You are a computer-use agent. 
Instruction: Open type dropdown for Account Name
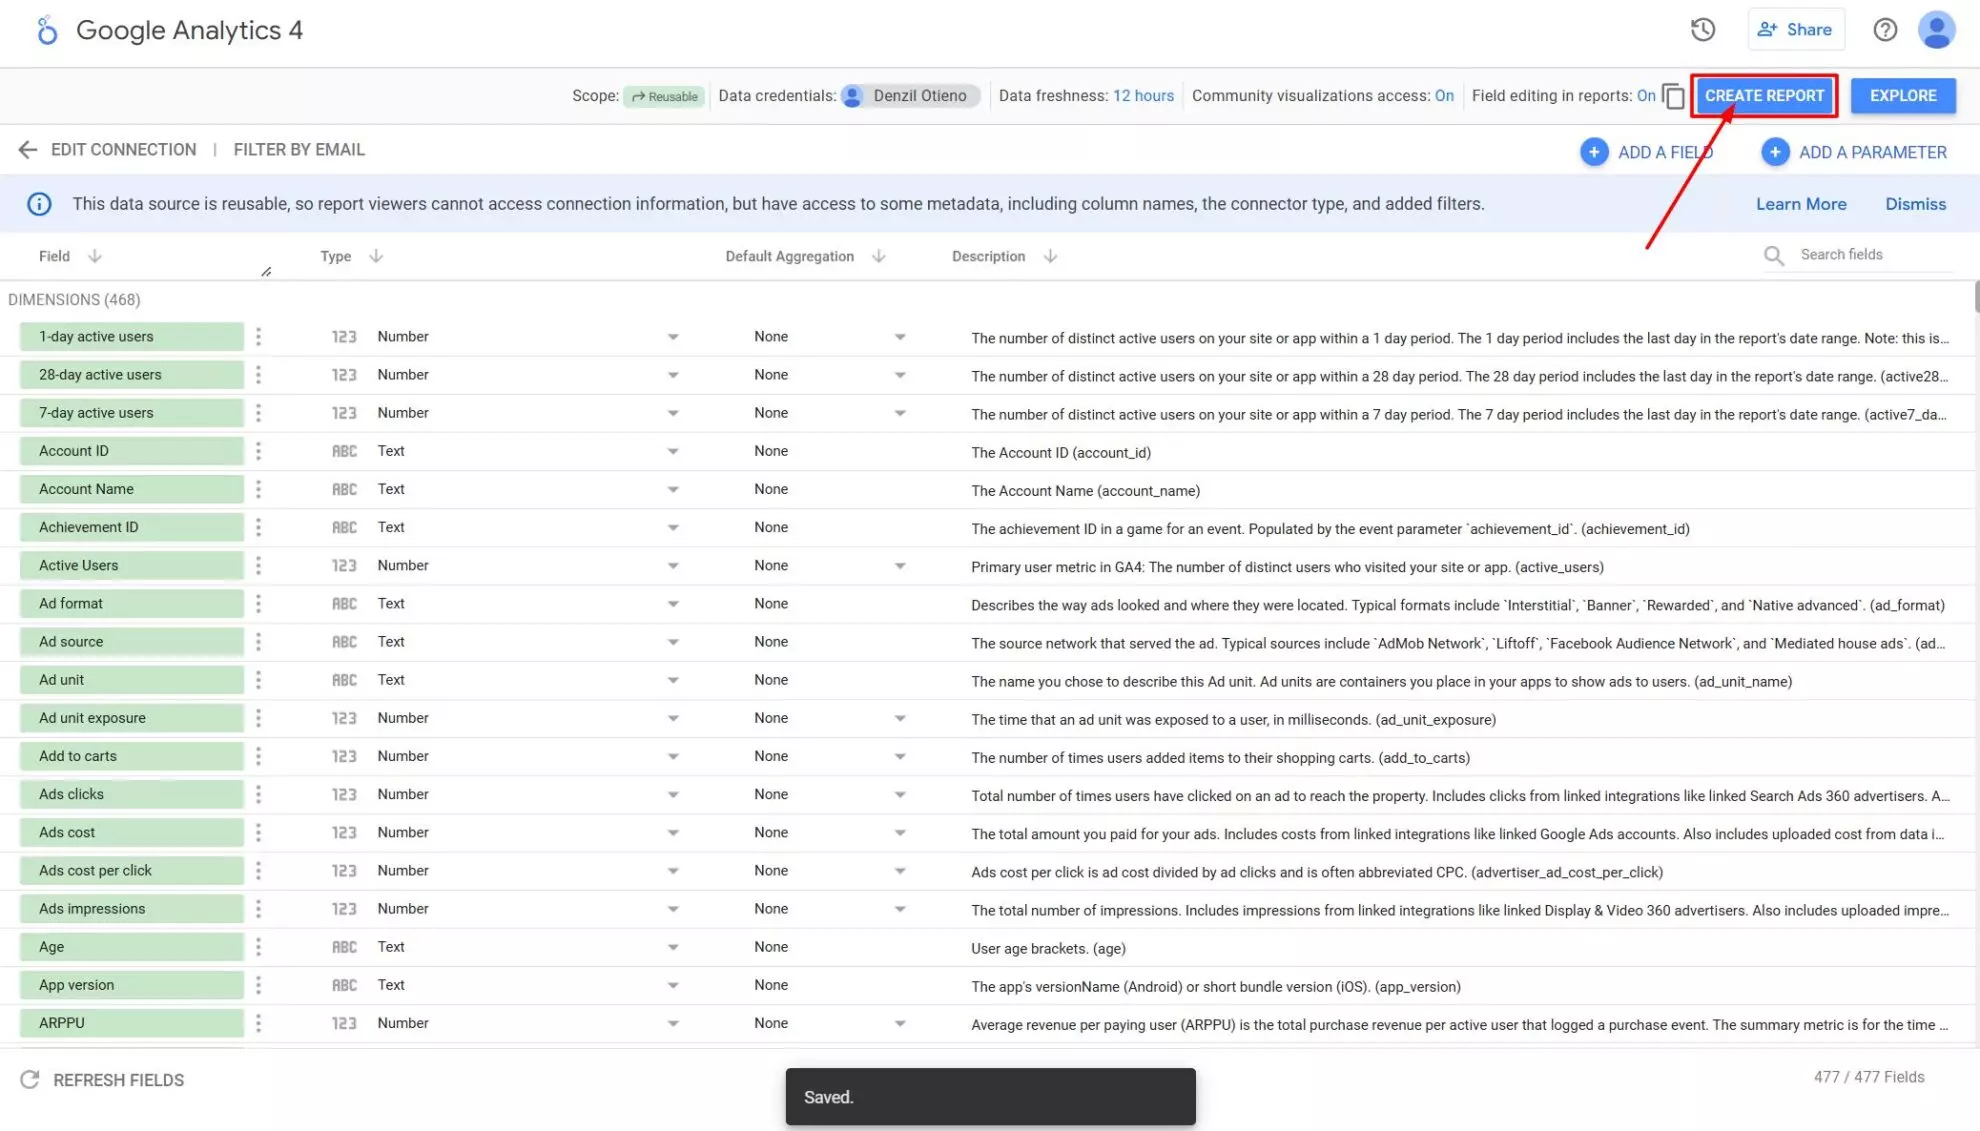point(673,490)
